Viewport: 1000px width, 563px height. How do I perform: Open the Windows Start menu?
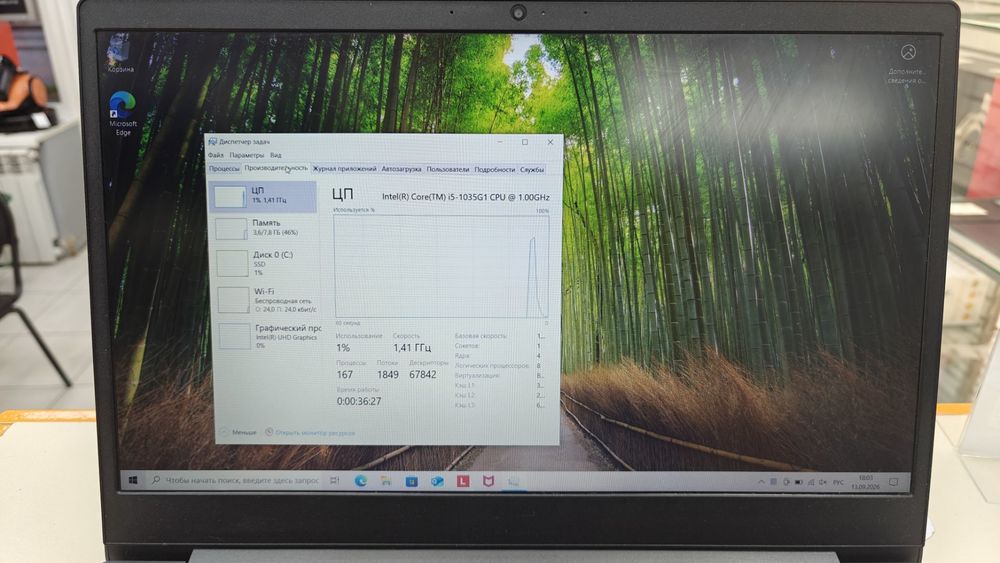(x=133, y=480)
